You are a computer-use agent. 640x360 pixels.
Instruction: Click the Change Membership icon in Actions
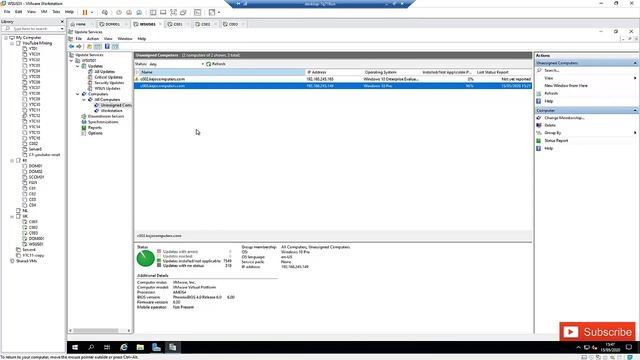[x=539, y=118]
